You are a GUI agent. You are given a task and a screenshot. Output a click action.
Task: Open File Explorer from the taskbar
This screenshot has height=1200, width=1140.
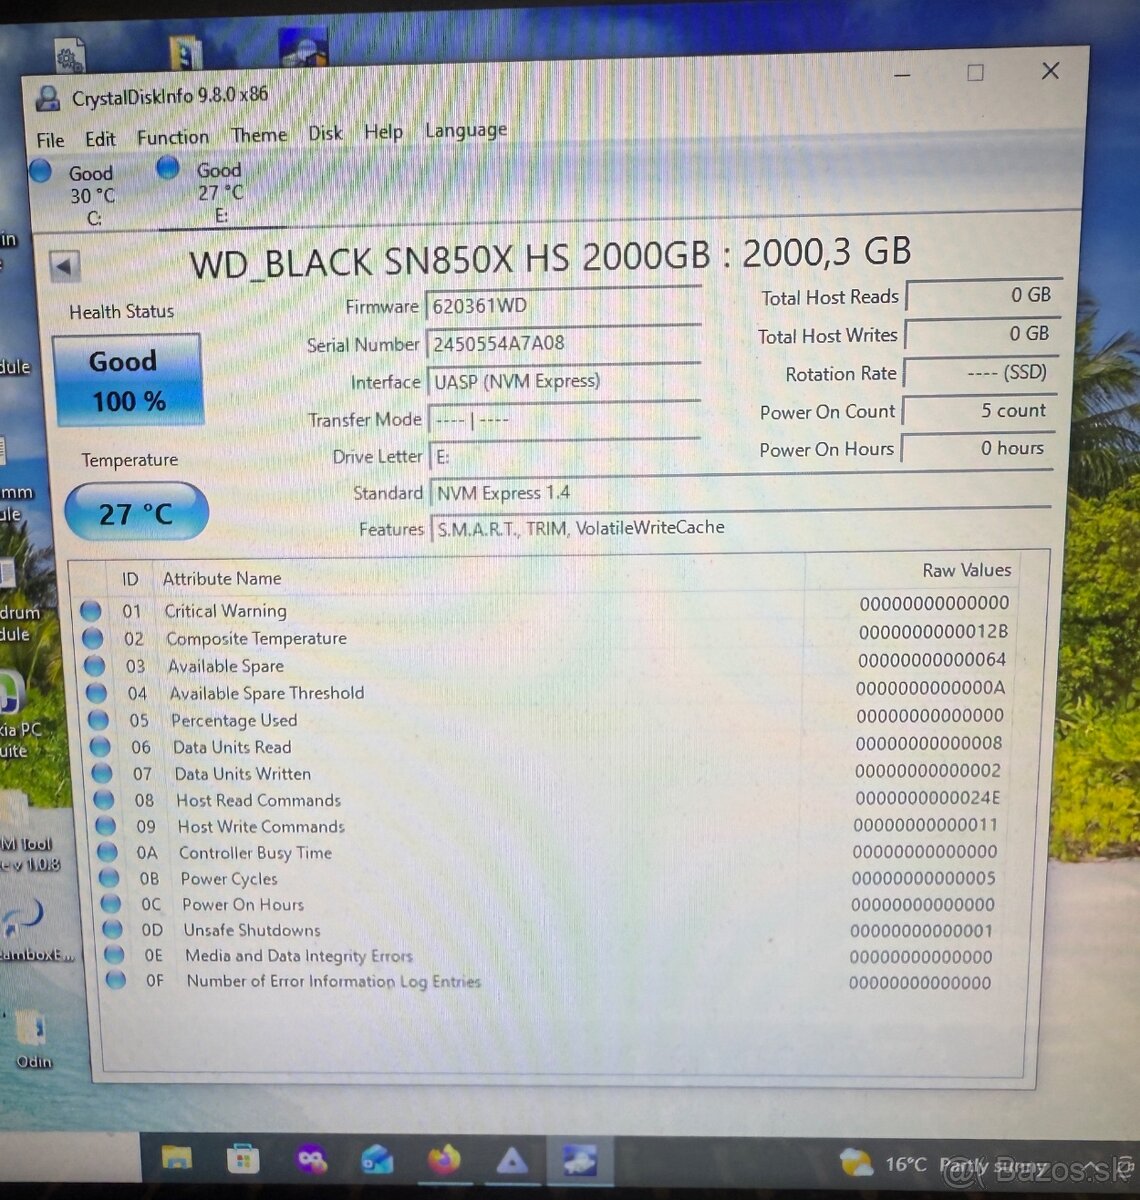point(177,1158)
